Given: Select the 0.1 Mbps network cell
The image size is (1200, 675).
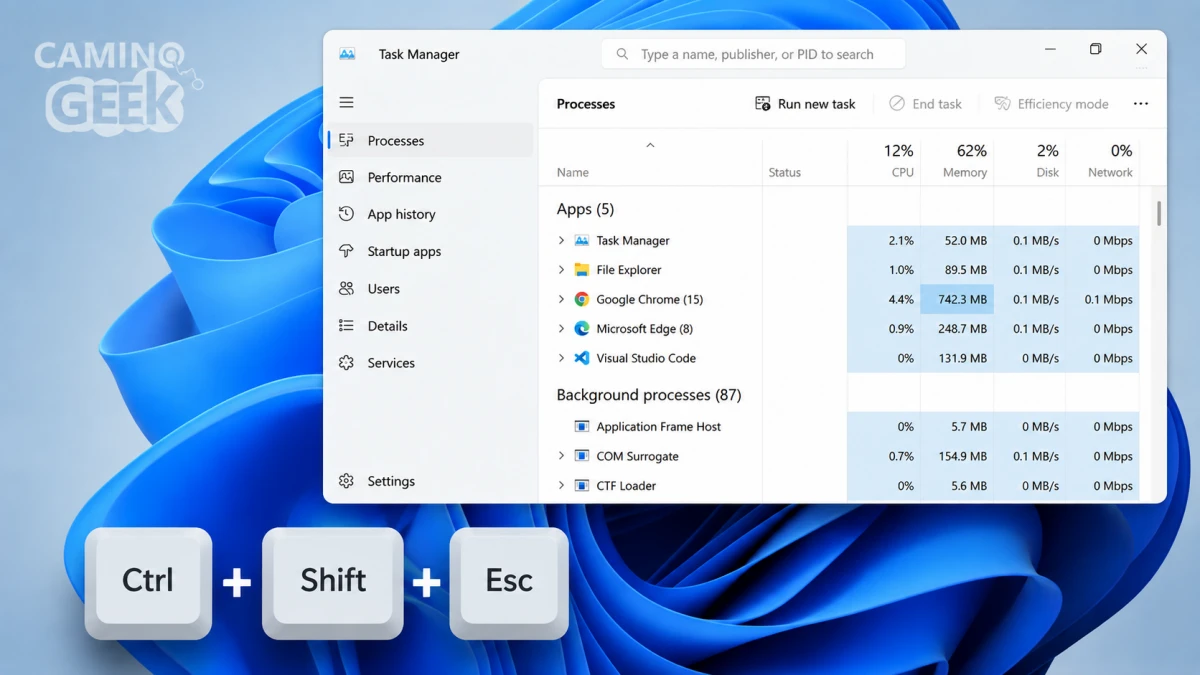Looking at the screenshot, I should (1103, 299).
